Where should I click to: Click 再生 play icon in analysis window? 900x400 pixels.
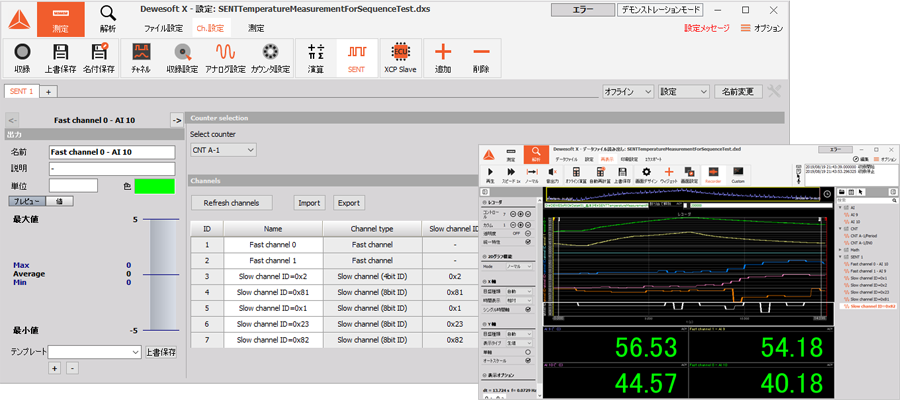point(491,174)
